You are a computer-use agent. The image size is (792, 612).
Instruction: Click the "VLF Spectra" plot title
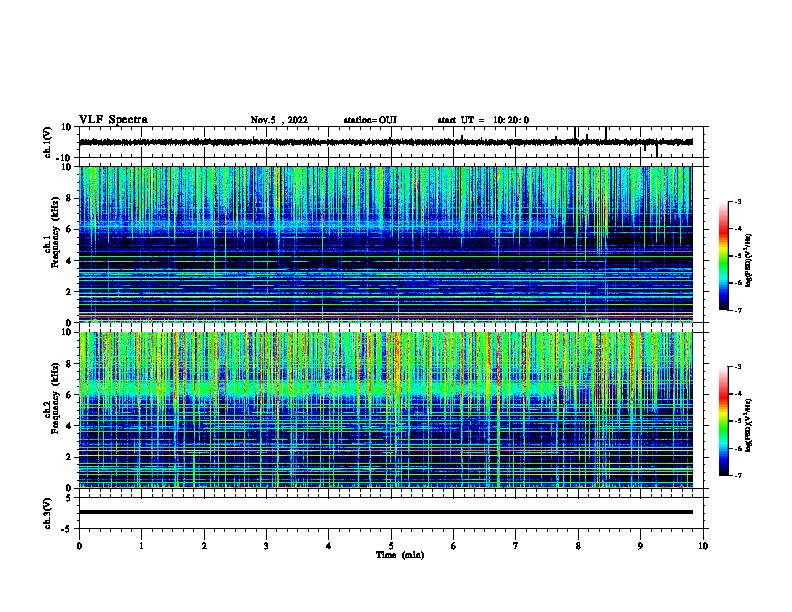(113, 120)
